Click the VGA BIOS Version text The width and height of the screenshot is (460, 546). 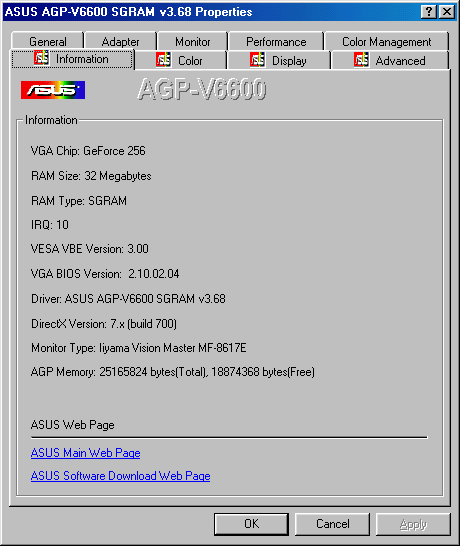105,274
